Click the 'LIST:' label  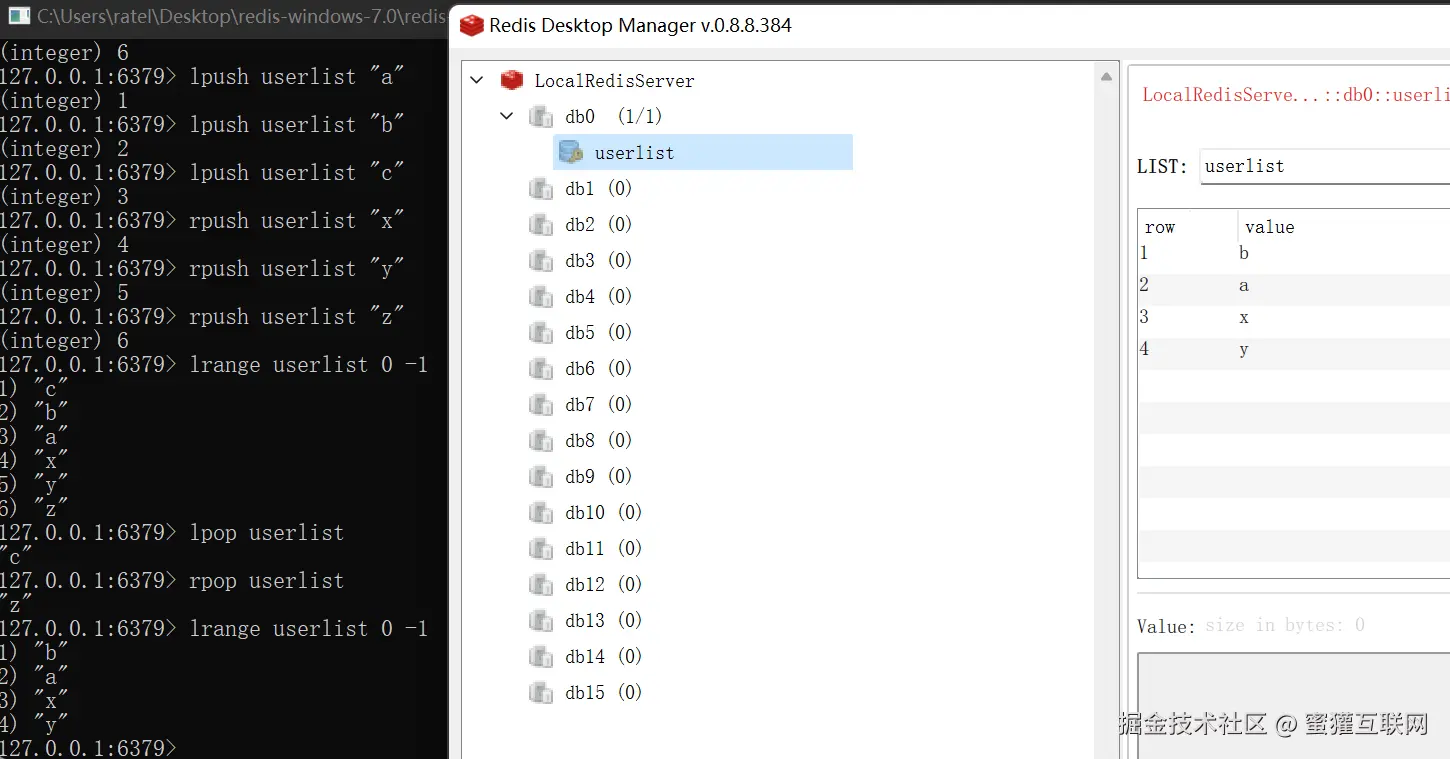[1162, 167]
